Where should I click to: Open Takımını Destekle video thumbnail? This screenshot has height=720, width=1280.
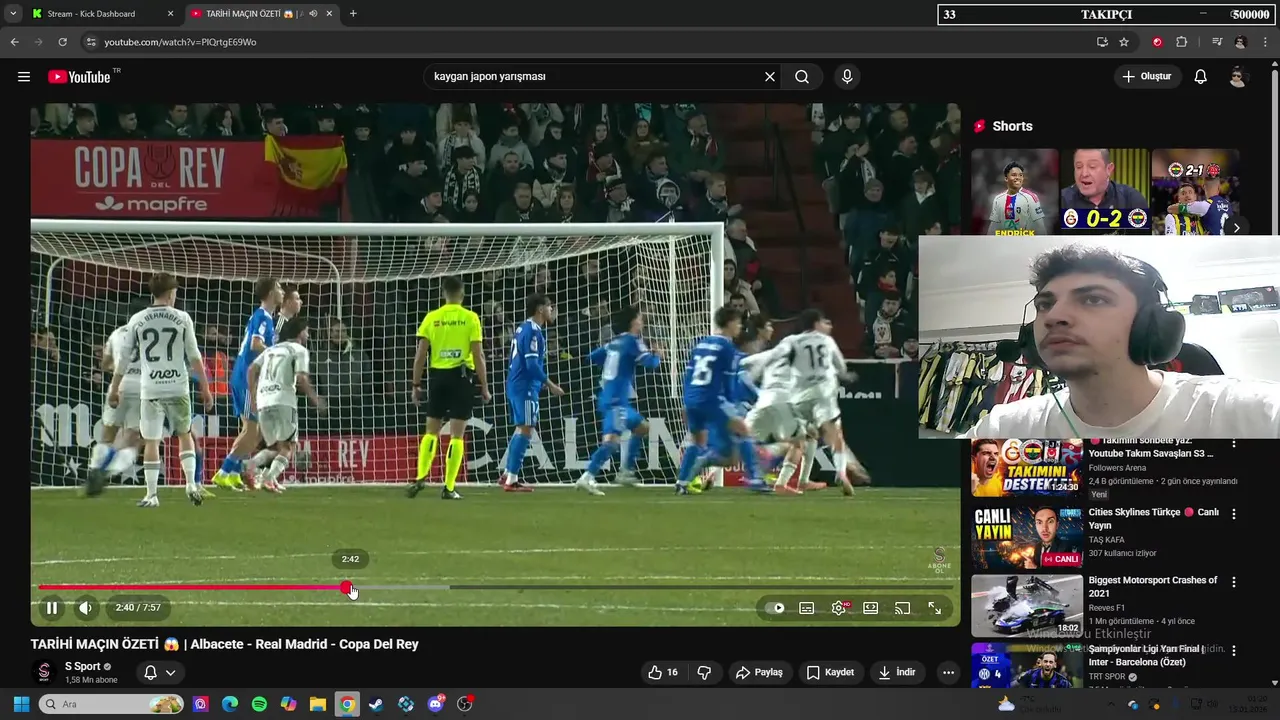pos(1027,468)
